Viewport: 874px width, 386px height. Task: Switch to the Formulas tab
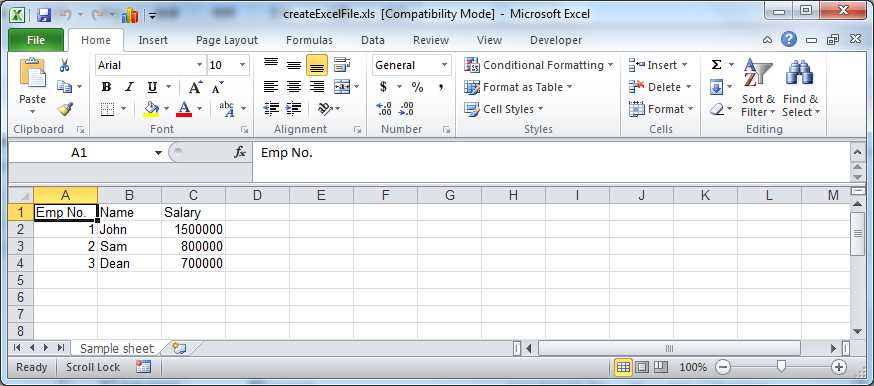click(309, 40)
